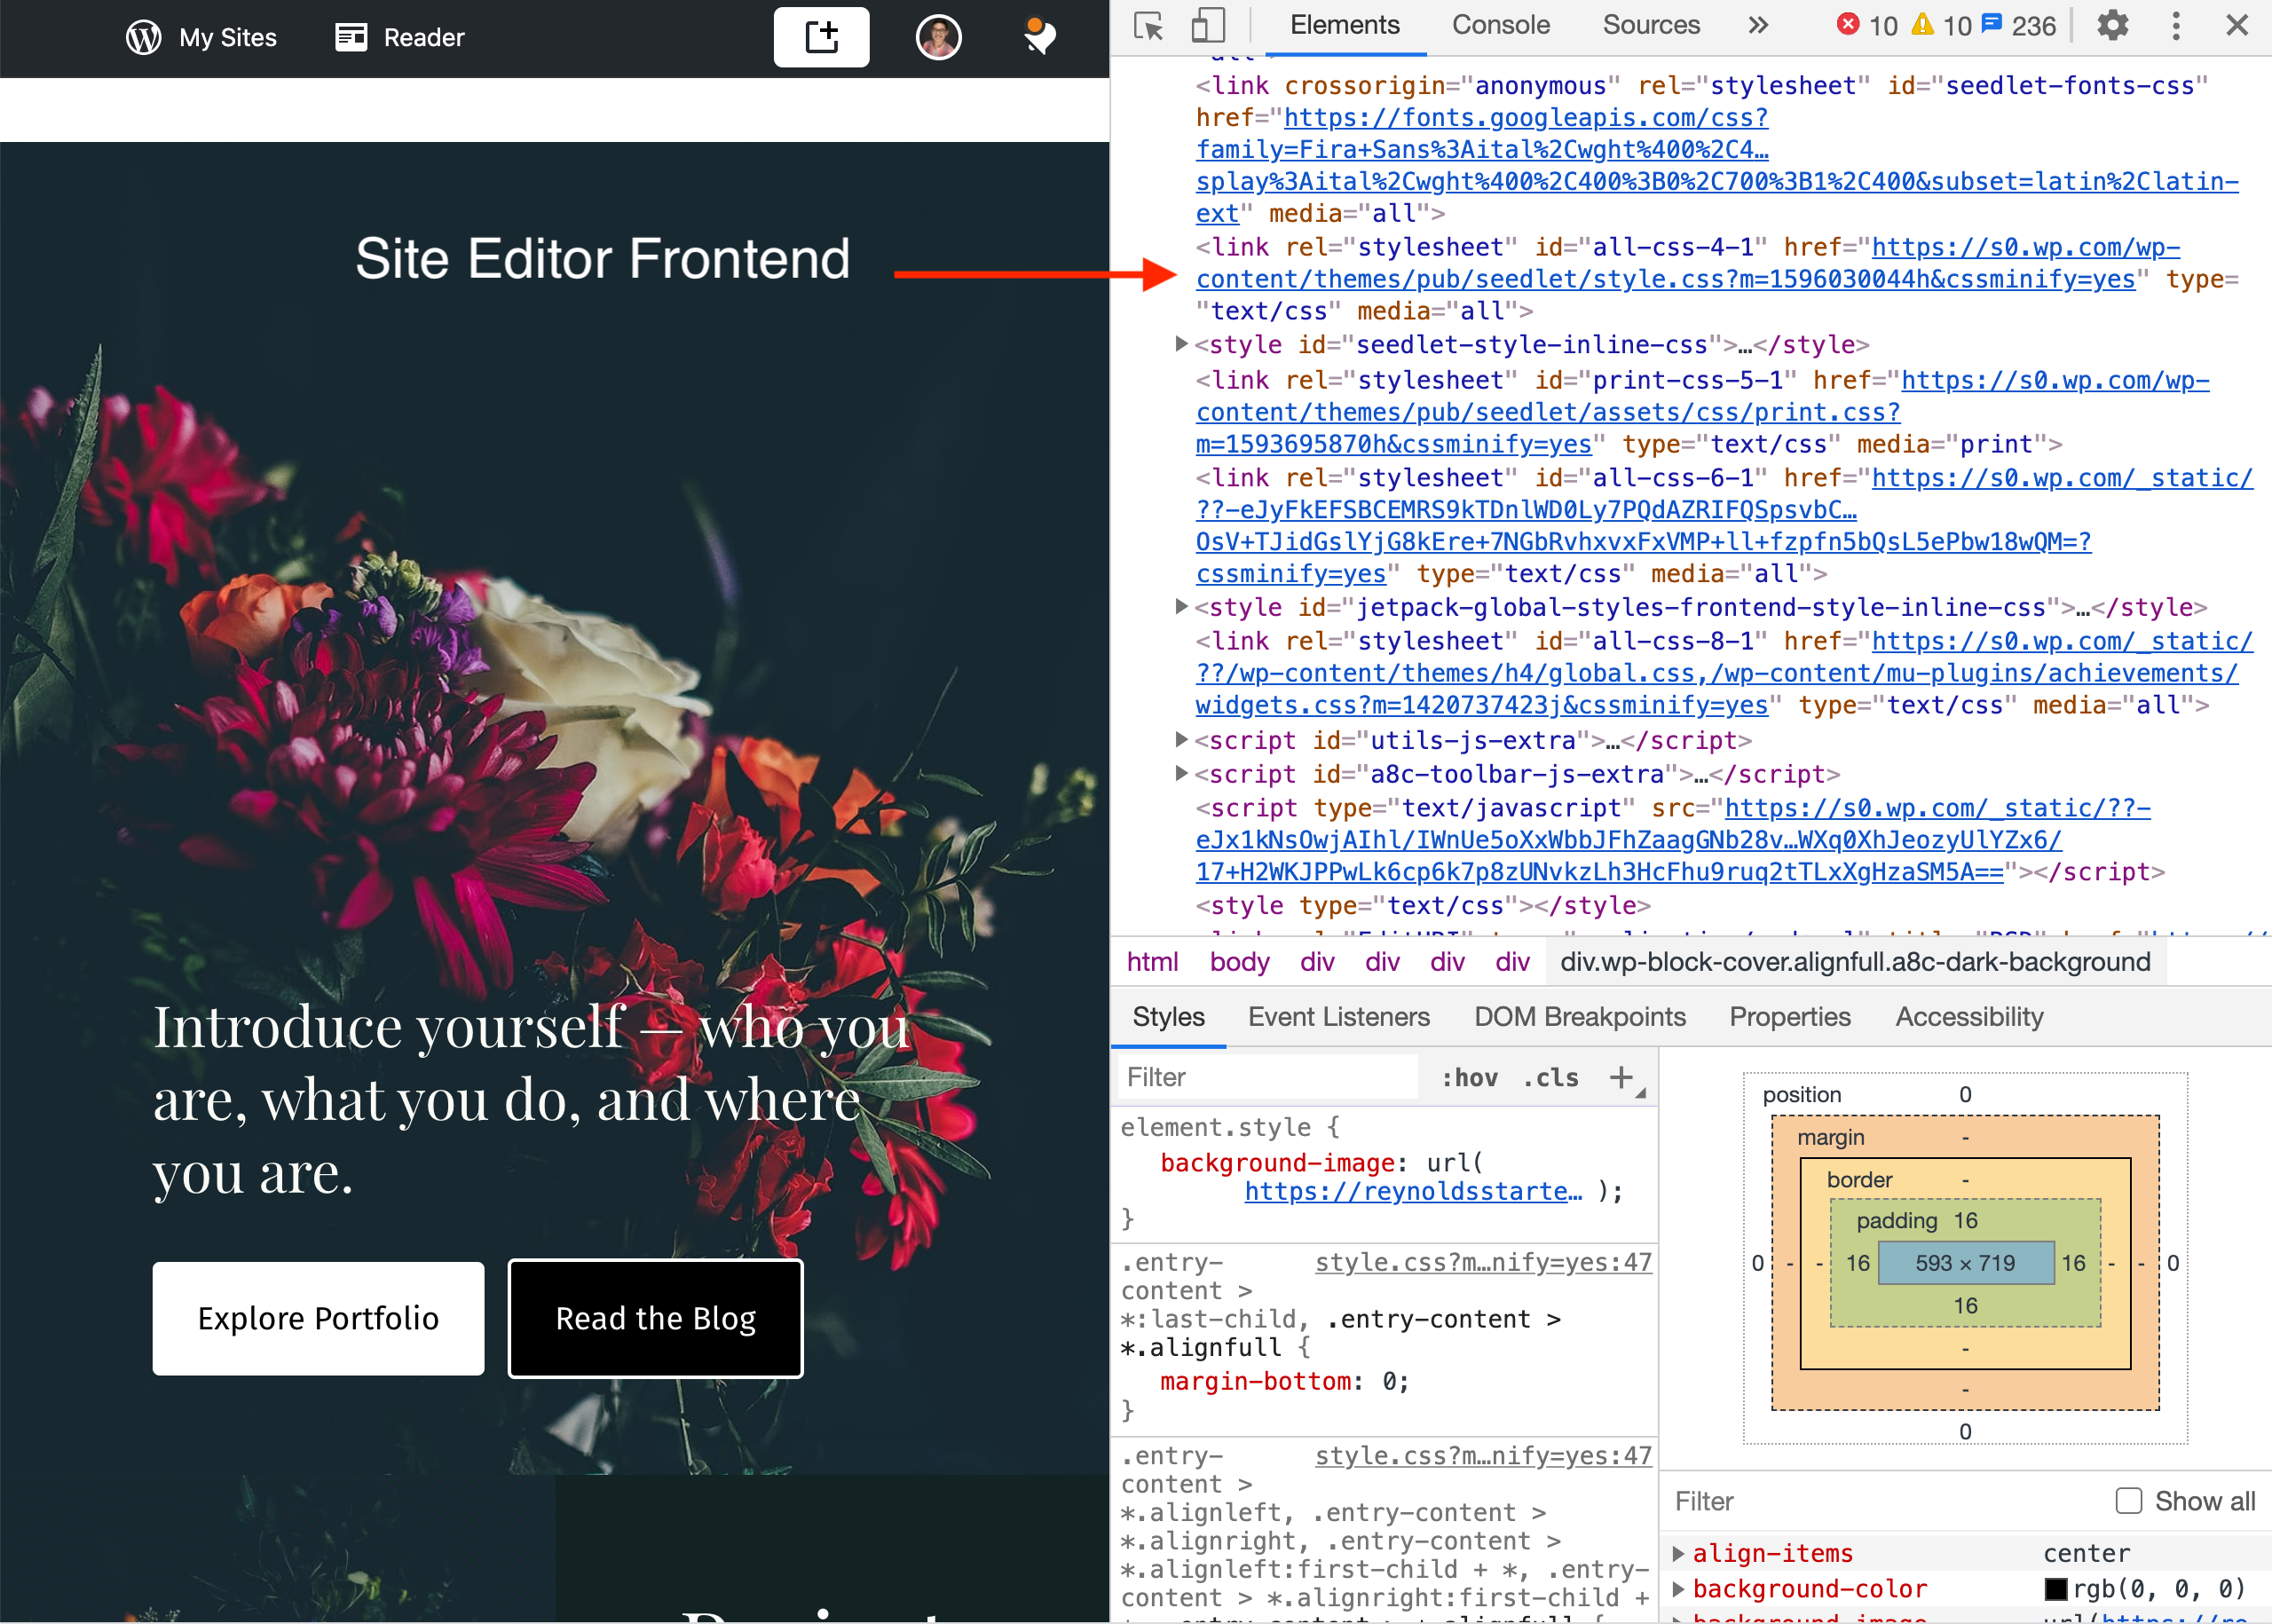Screen dimensions: 2272x1624
Task: Toggle the .cls class editor
Action: (1550, 1077)
